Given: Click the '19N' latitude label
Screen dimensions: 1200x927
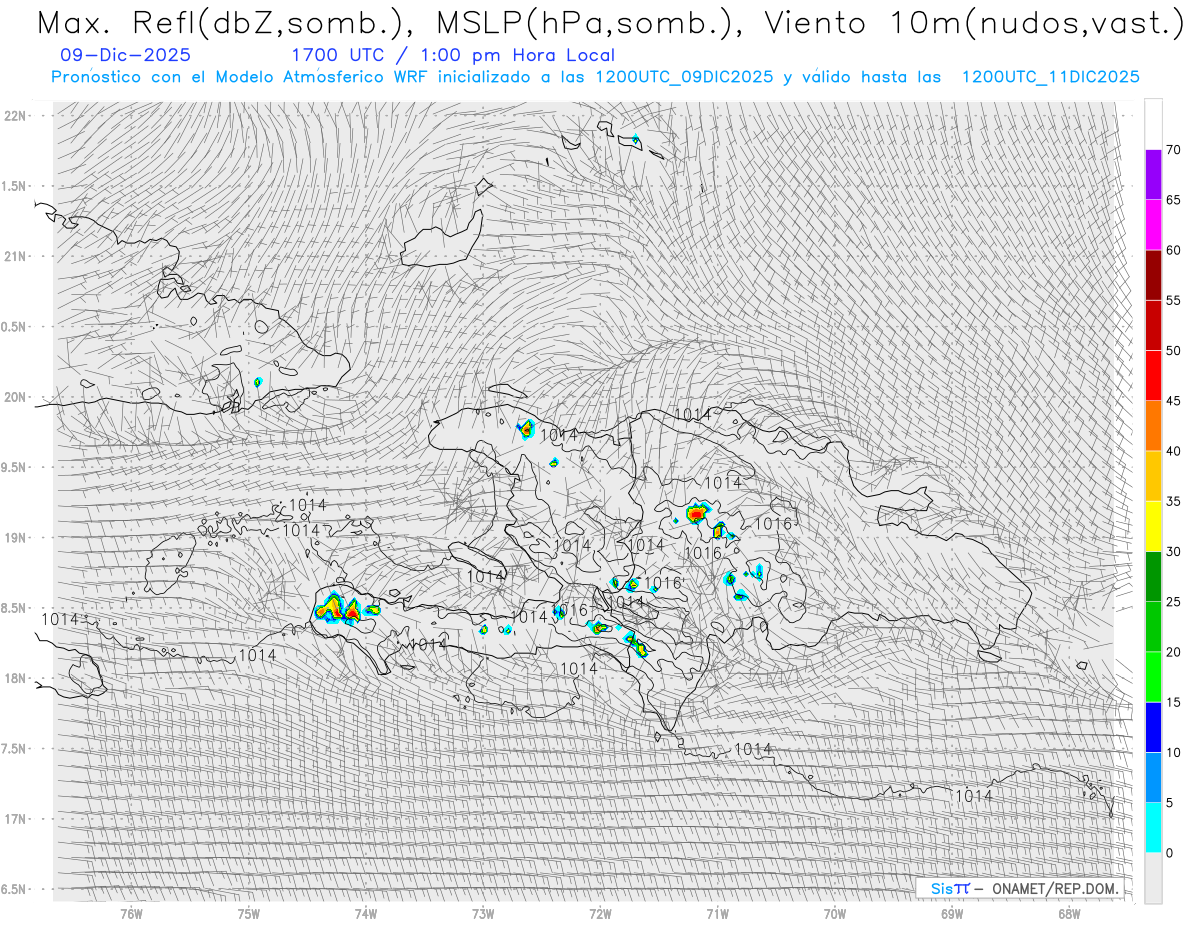Looking at the screenshot, I should [x=16, y=538].
